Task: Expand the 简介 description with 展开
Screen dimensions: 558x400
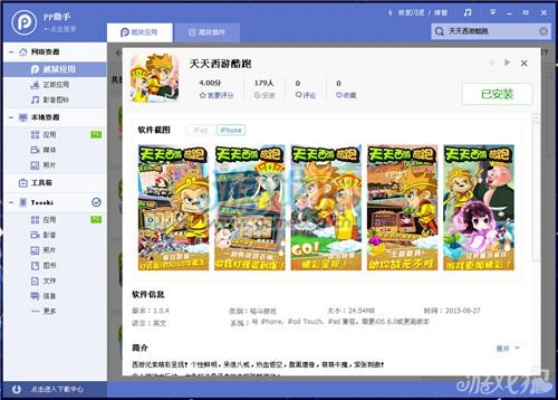Action: click(508, 348)
